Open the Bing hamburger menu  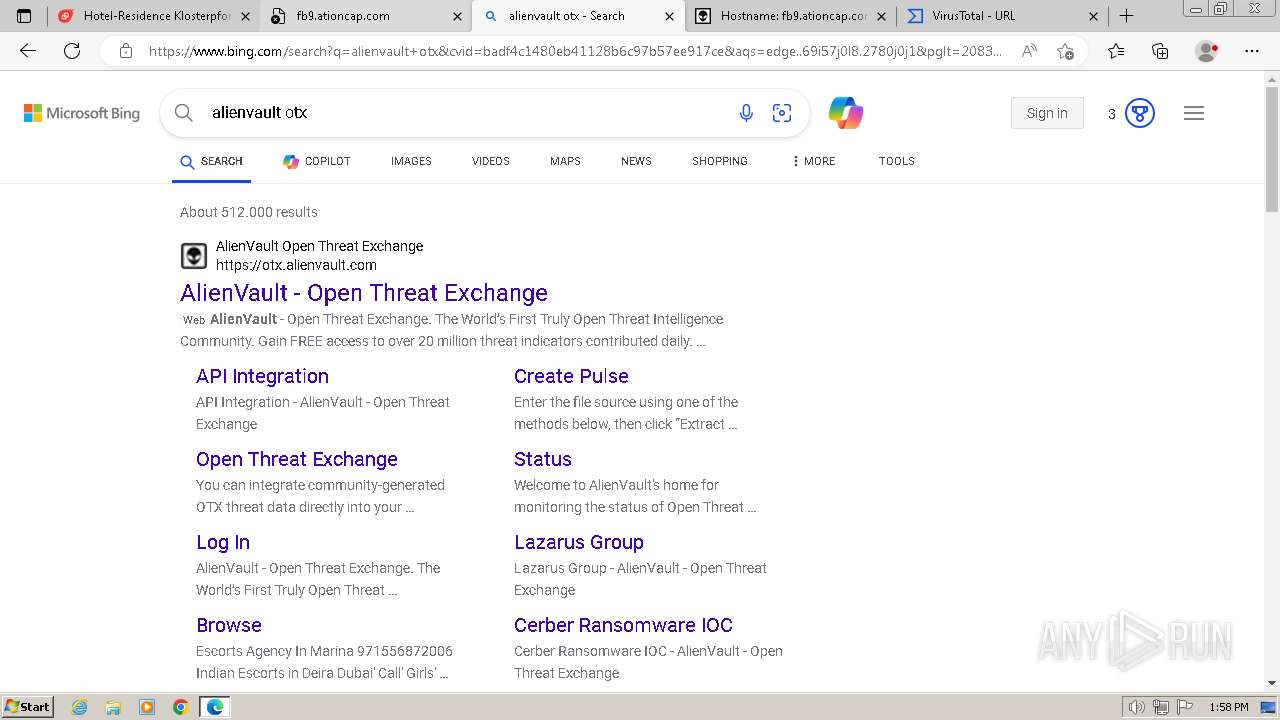pyautogui.click(x=1194, y=113)
